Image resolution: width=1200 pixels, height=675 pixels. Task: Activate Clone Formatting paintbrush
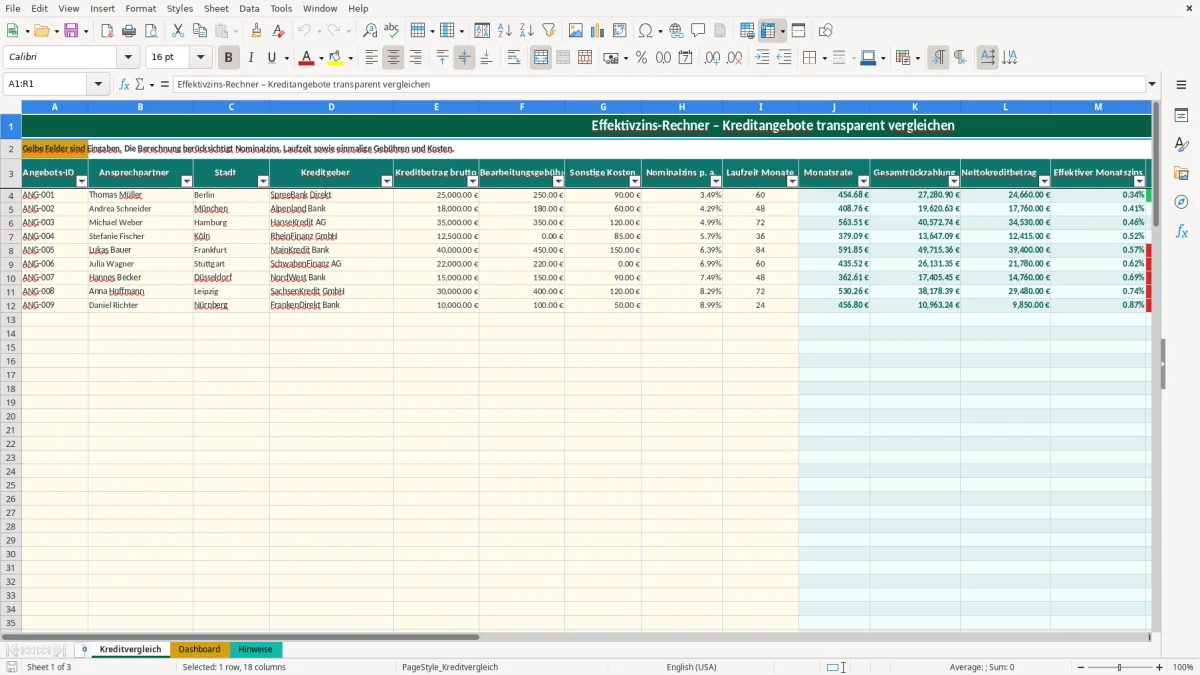click(x=256, y=31)
